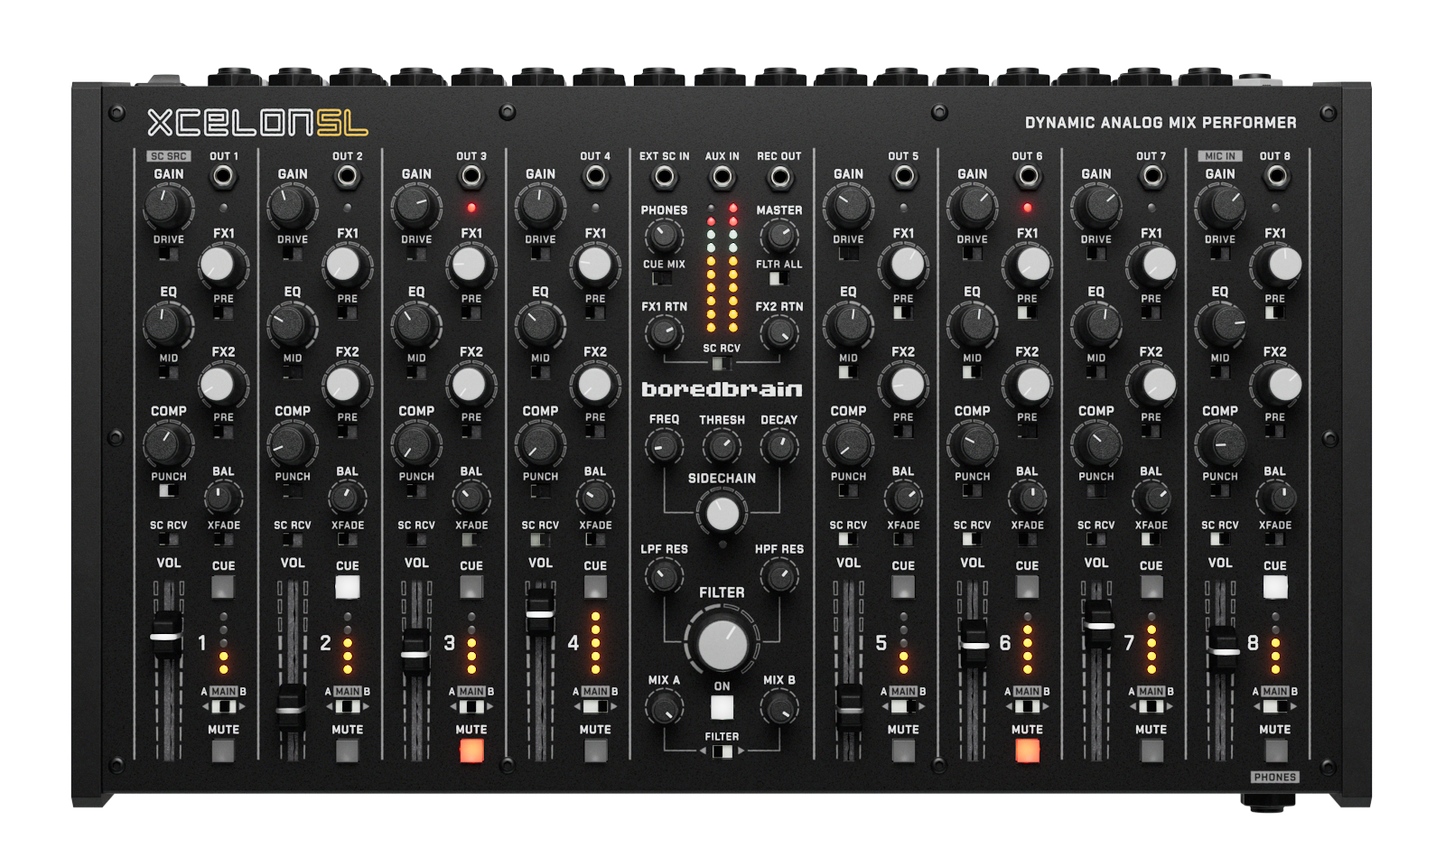Click the front PHONES jack label

point(1274,777)
